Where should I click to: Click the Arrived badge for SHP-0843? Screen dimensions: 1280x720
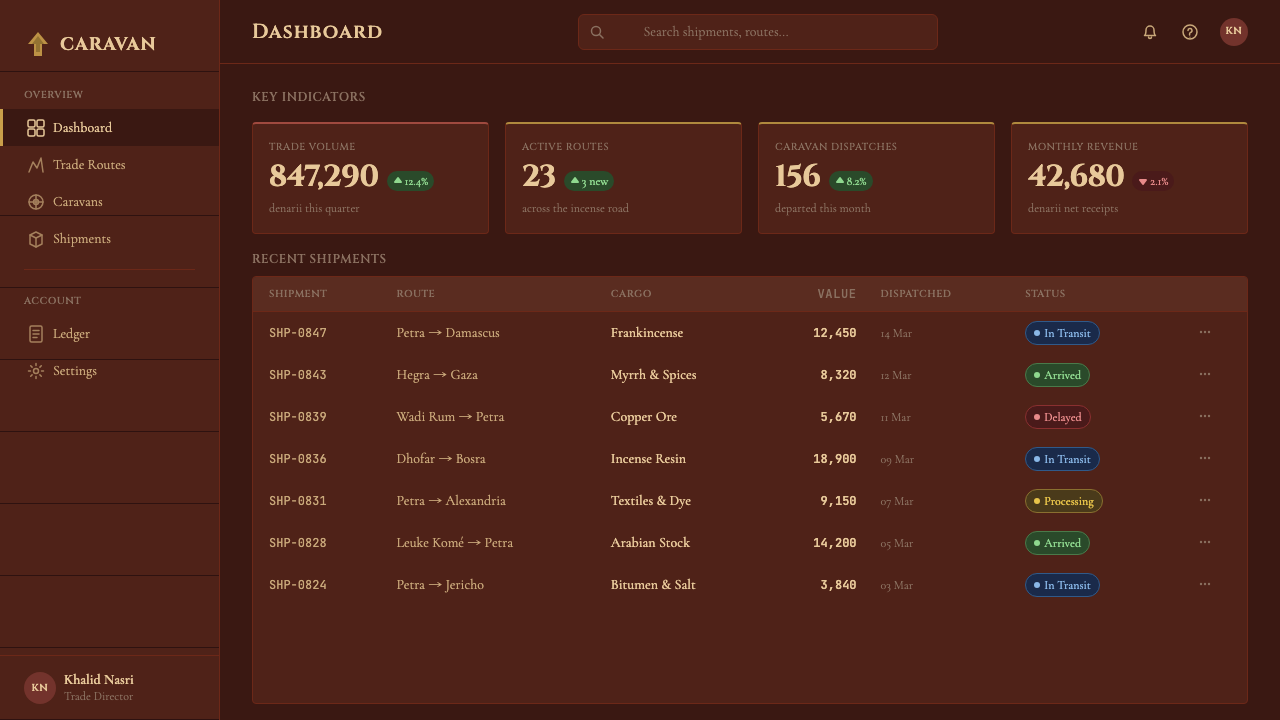coord(1057,375)
